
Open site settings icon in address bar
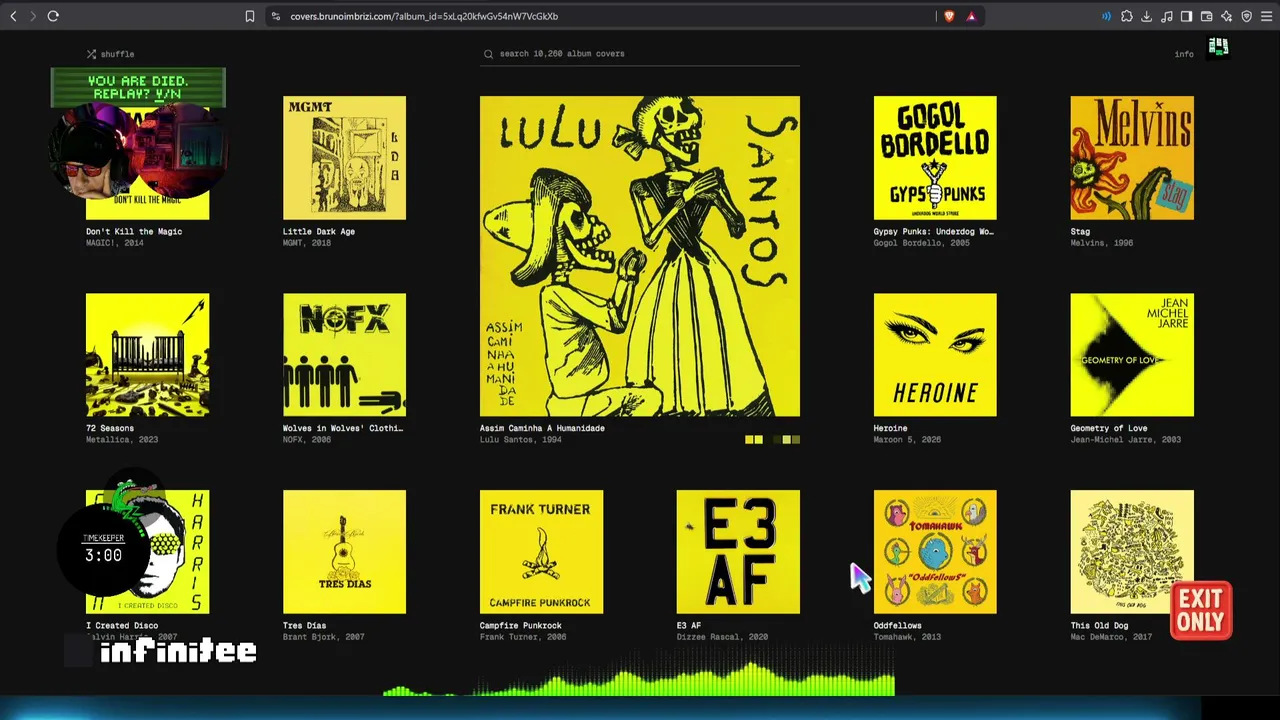coord(276,16)
